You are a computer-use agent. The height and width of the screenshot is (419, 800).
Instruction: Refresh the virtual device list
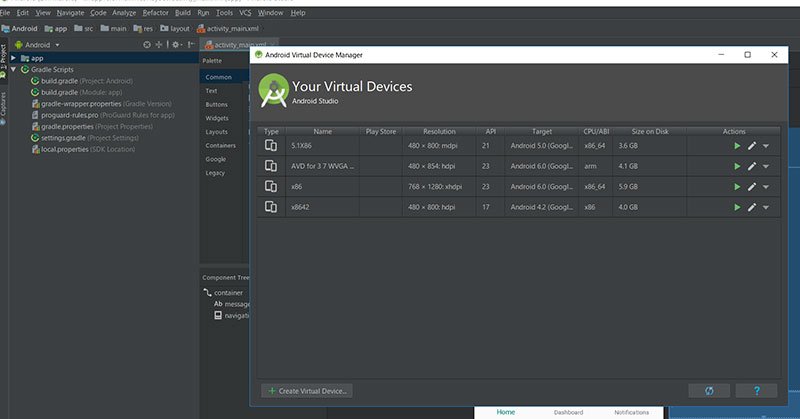709,391
